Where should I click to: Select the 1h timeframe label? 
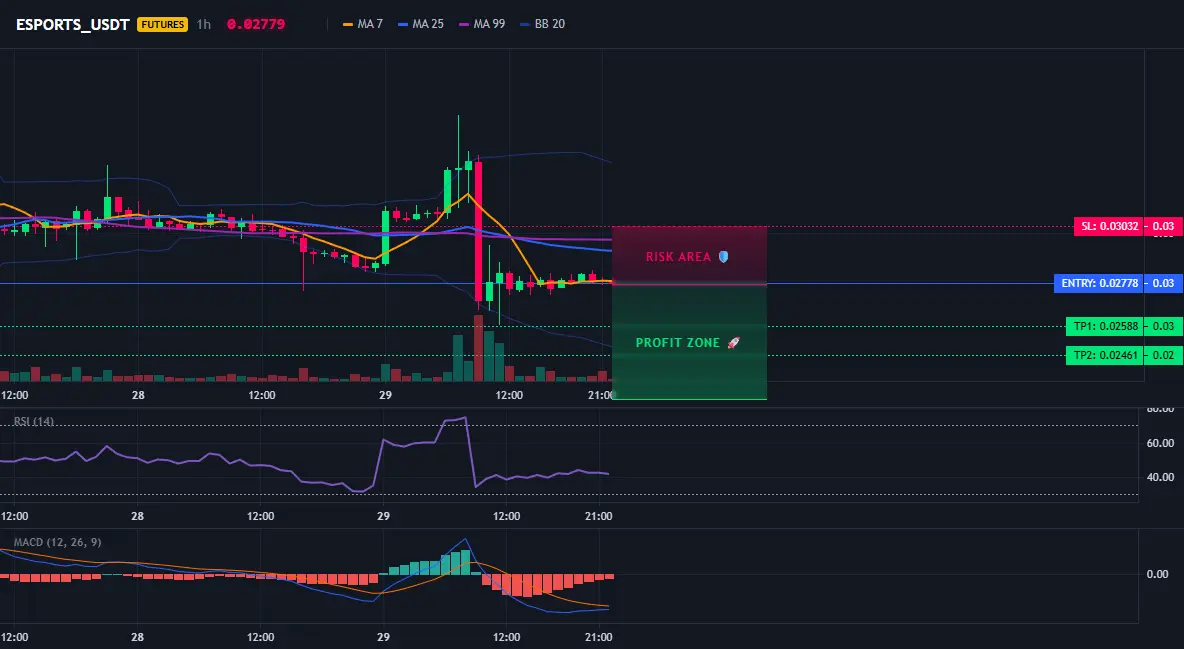(204, 24)
